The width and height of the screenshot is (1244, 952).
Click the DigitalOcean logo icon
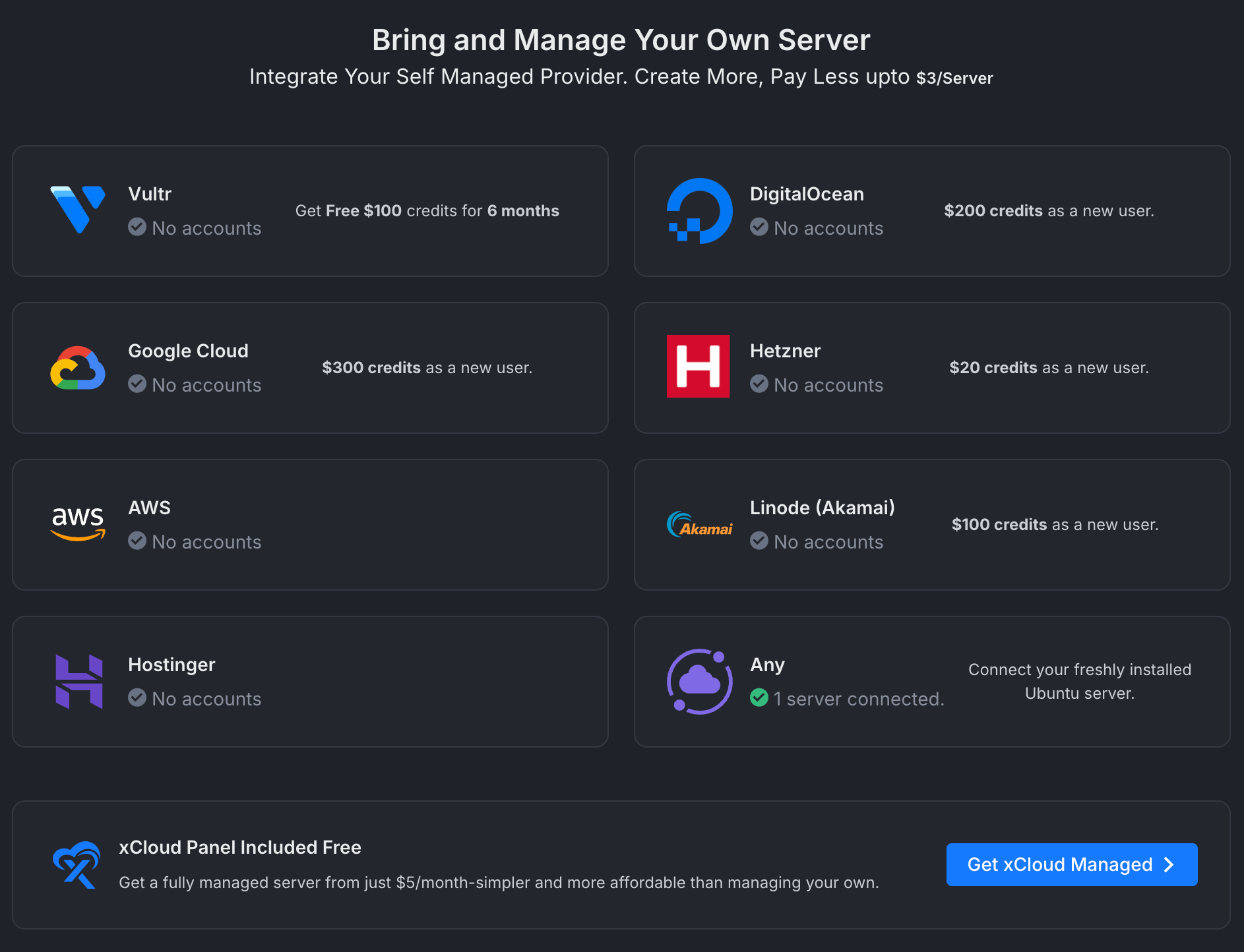pyautogui.click(x=700, y=211)
